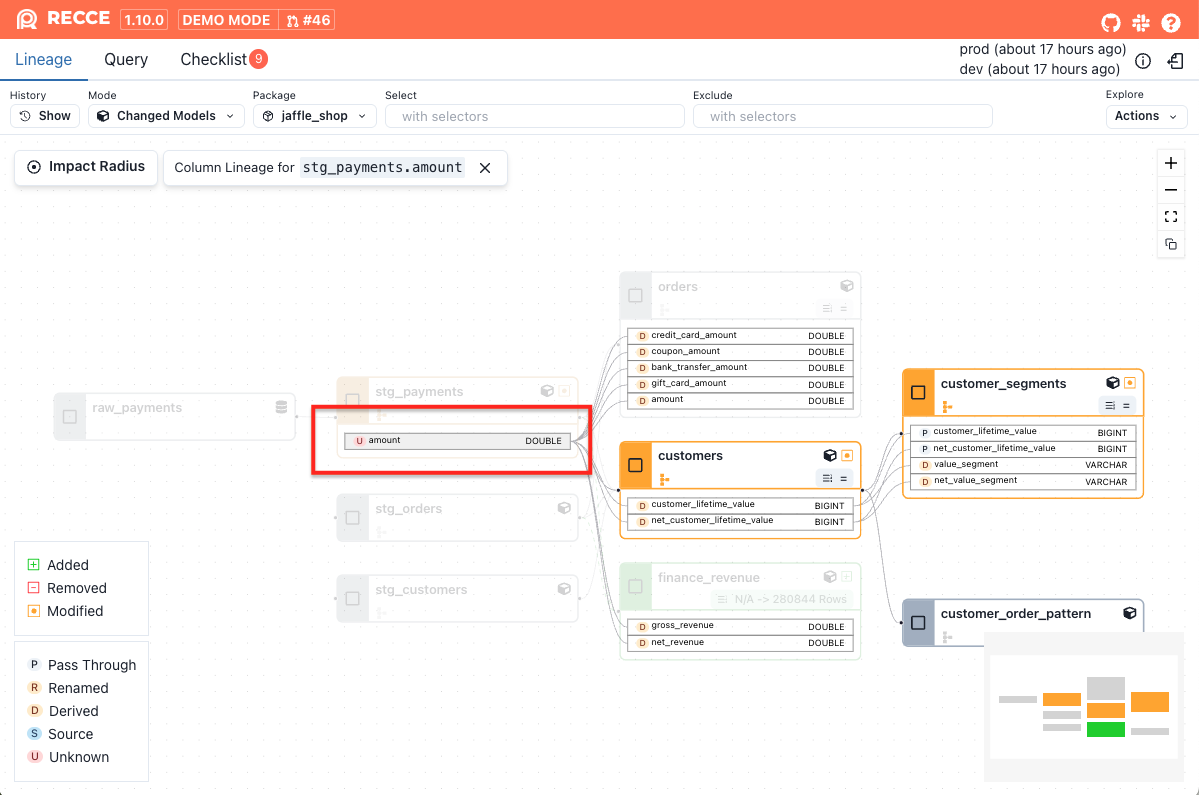Tick the customer_order_pattern node checkbox
Image resolution: width=1199 pixels, height=795 pixels.
(x=918, y=622)
